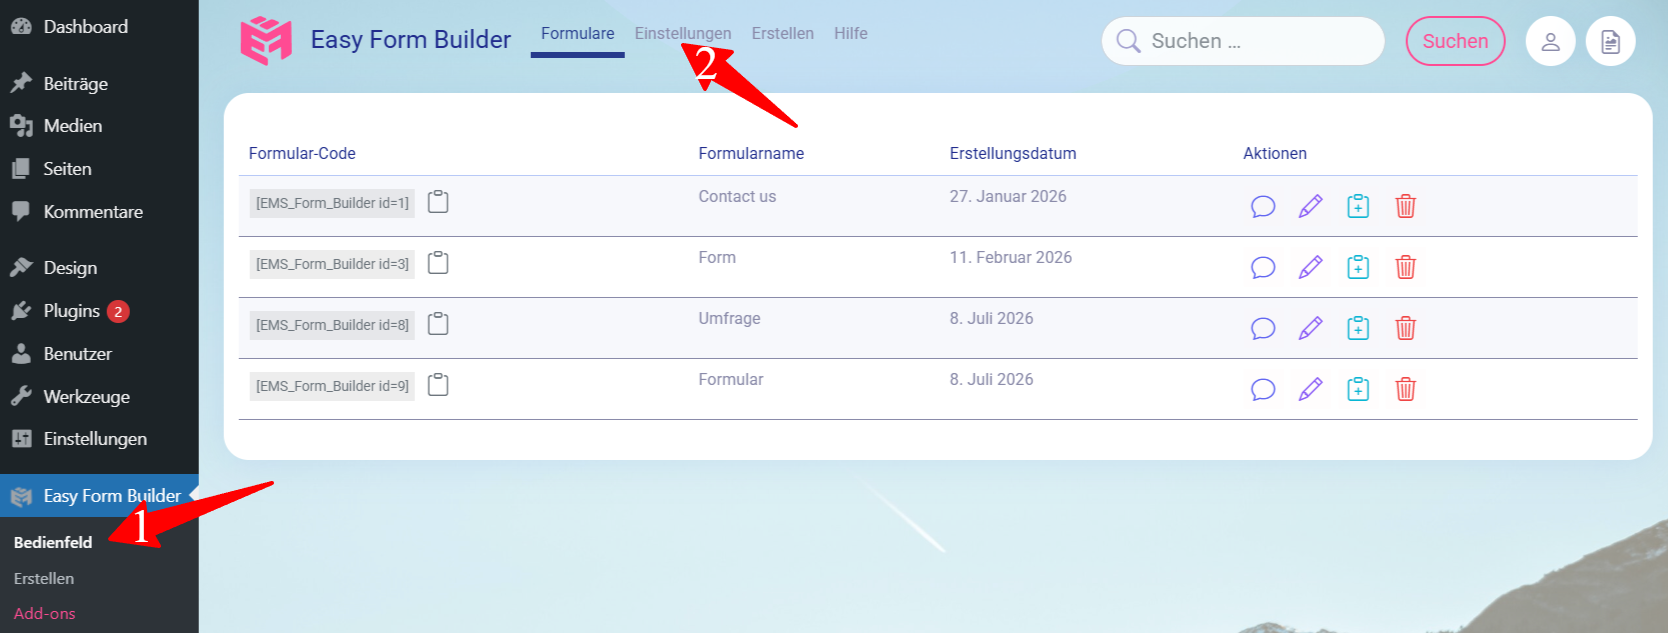Click the Easy Form Builder logo
This screenshot has width=1668, height=633.
coord(266,40)
